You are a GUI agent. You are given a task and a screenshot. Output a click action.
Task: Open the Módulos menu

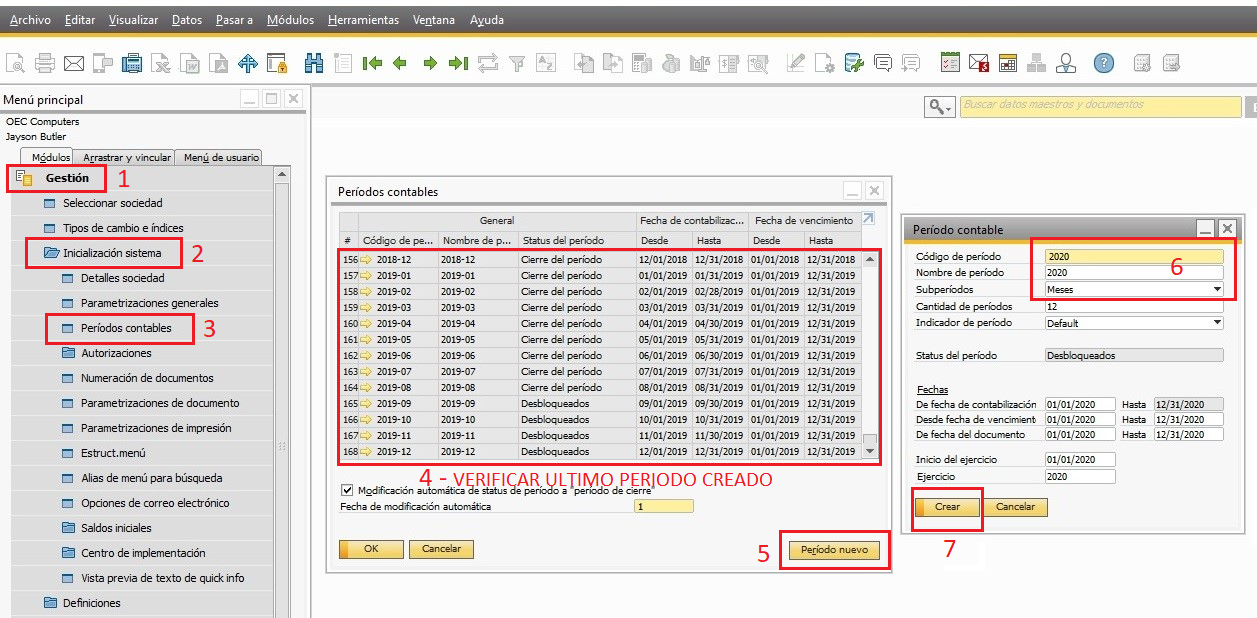pos(290,20)
